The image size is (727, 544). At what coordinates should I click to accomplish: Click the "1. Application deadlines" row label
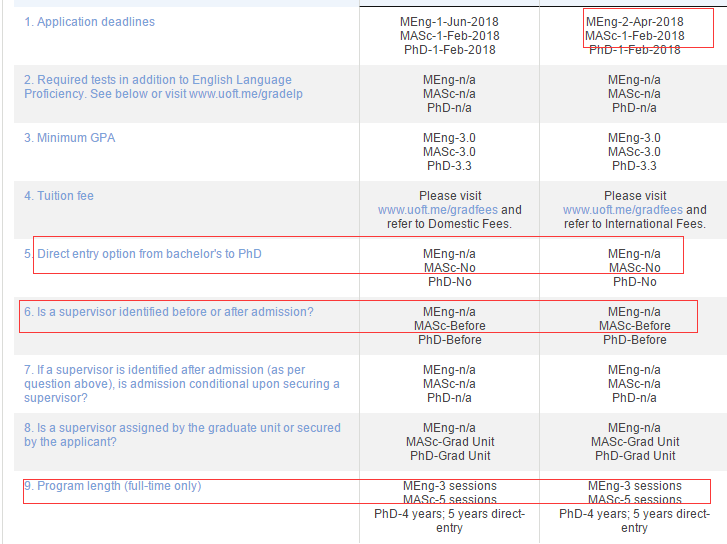[90, 22]
